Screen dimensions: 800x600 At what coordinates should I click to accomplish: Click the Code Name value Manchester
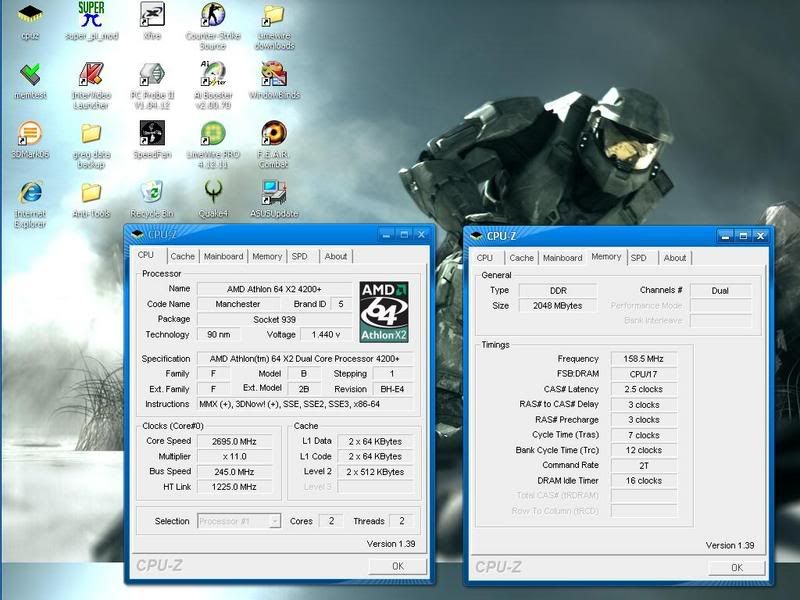click(x=238, y=304)
